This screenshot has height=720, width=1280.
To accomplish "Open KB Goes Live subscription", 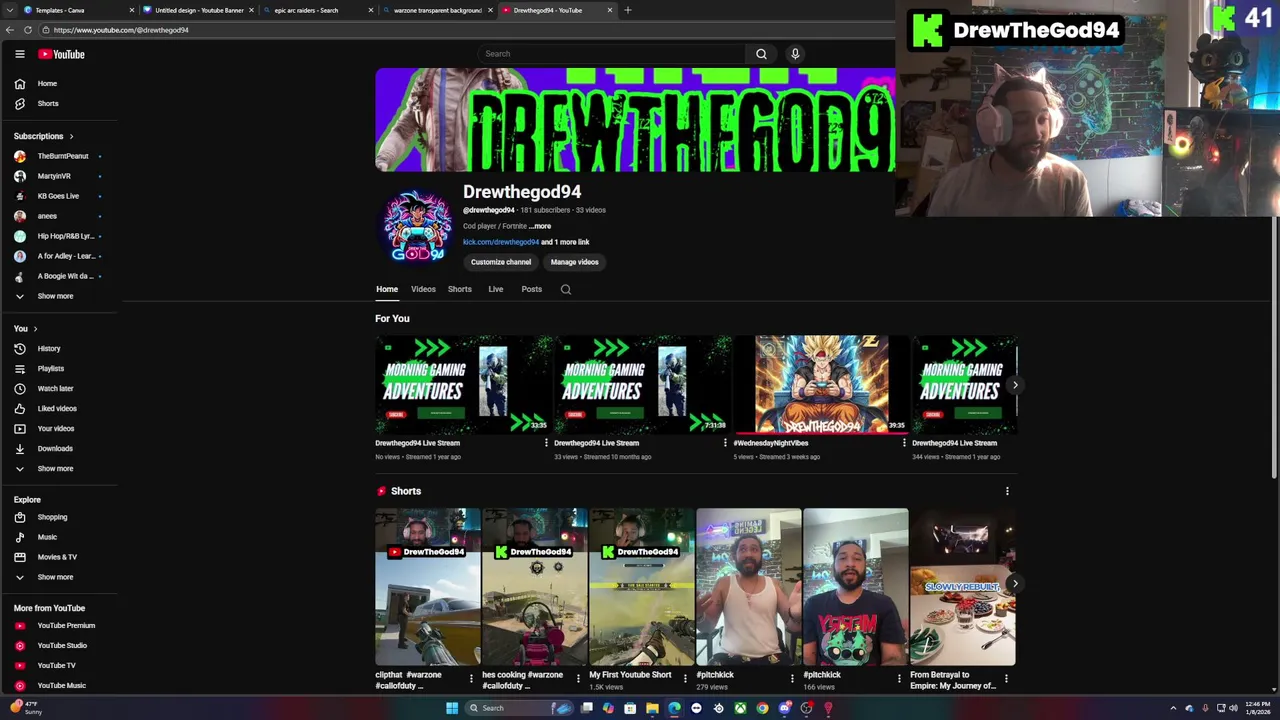I will pyautogui.click(x=59, y=196).
